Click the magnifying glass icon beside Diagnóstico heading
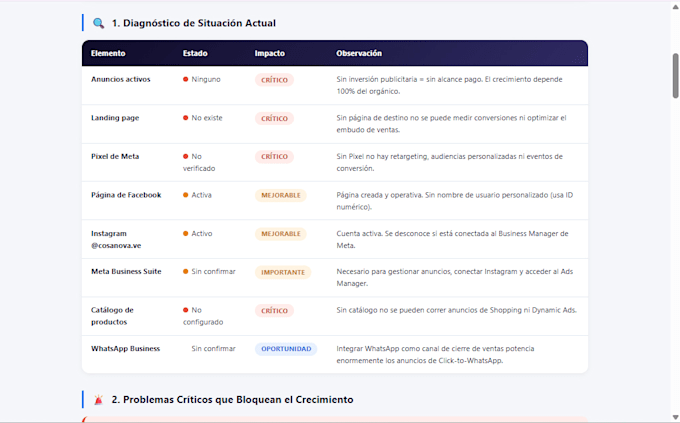 (x=98, y=23)
